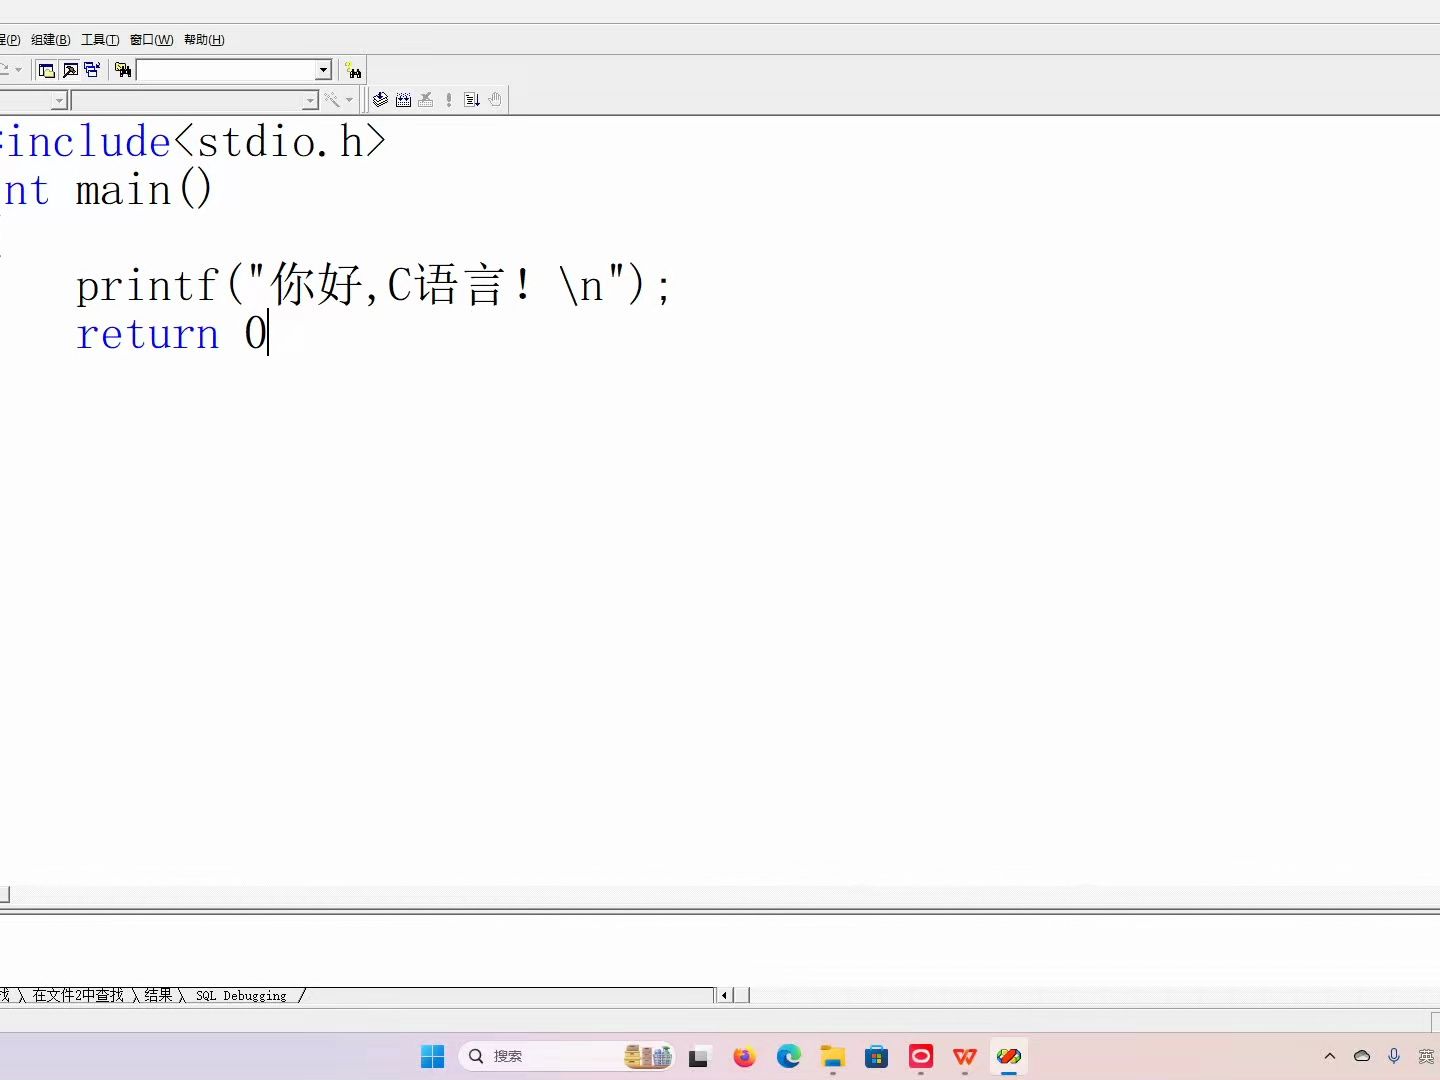
Task: Click the Go debug icon
Action: tap(472, 100)
